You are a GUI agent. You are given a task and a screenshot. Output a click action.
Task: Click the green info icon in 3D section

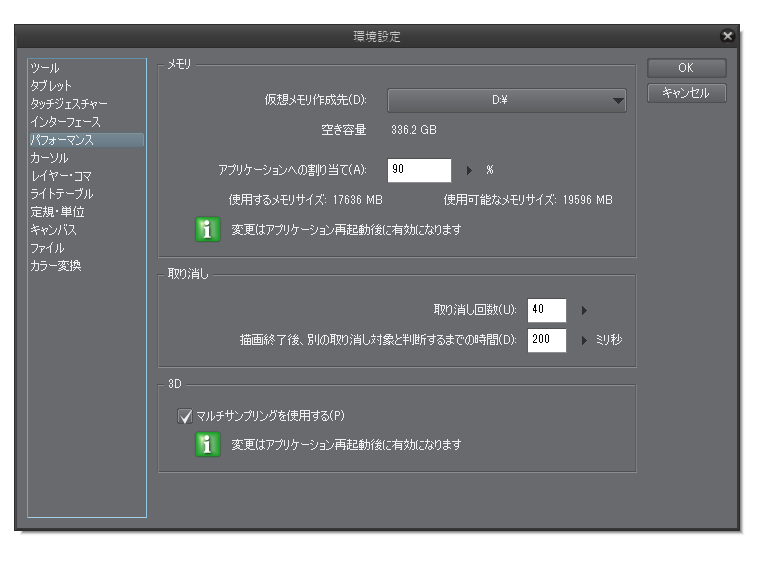tap(207, 445)
